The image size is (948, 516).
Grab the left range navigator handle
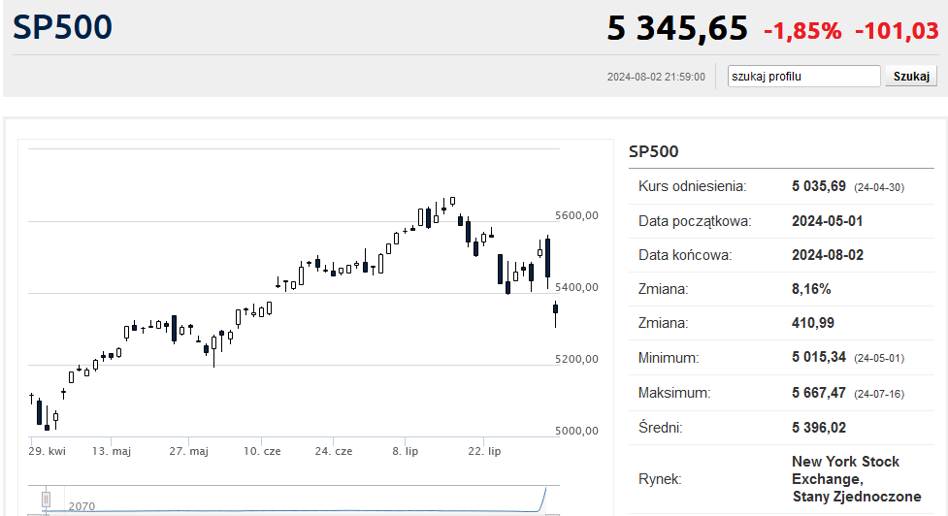pyautogui.click(x=45, y=498)
